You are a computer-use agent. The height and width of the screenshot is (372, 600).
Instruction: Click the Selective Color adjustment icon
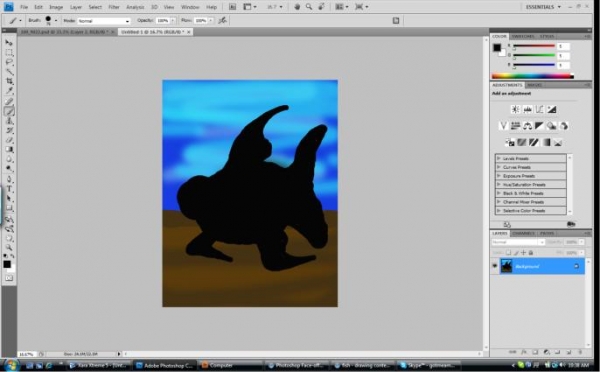point(558,143)
